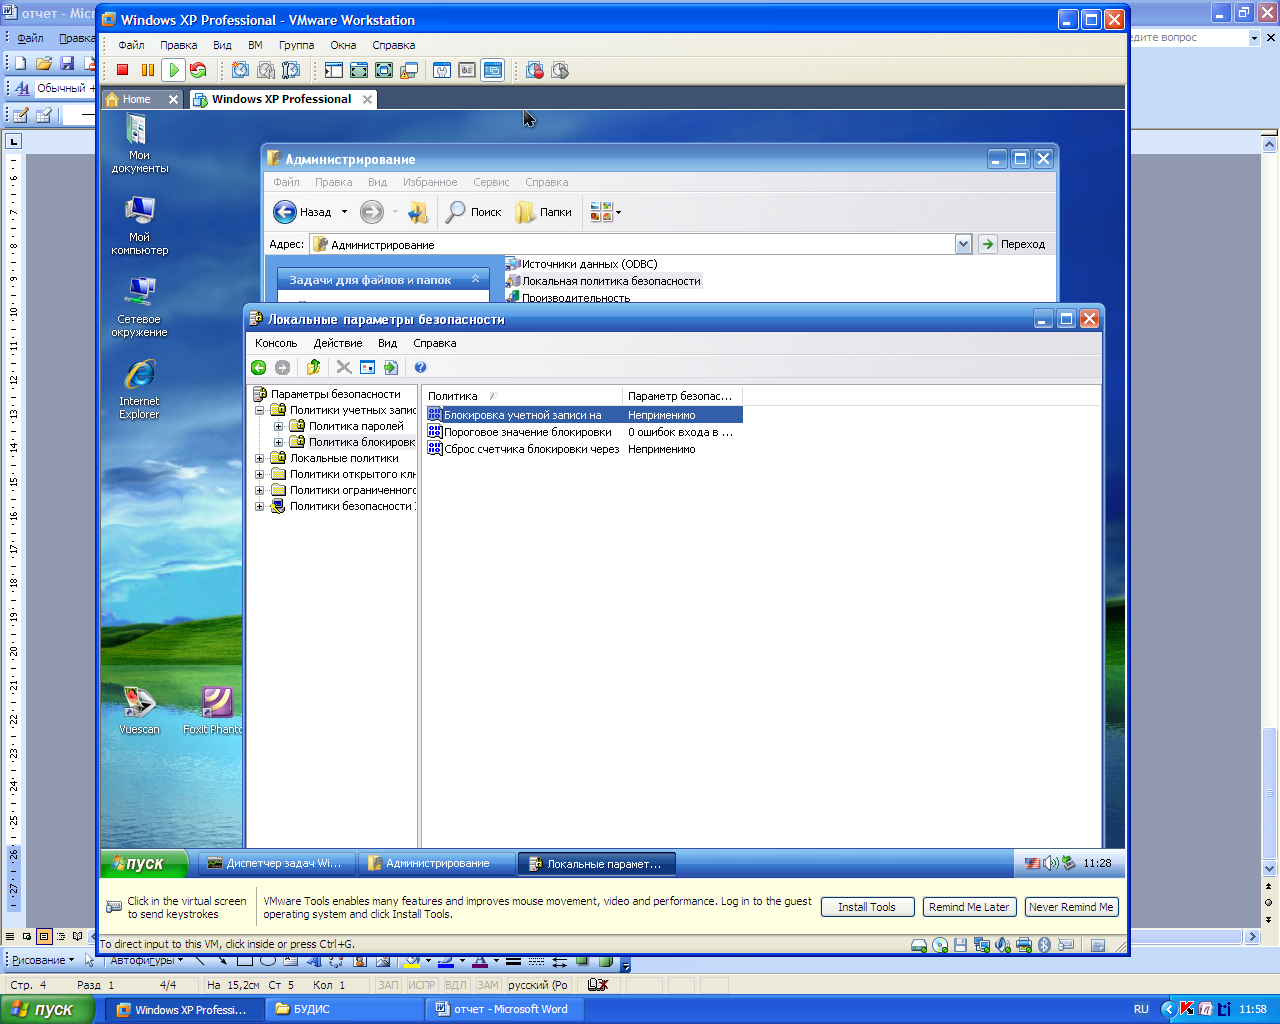Image resolution: width=1280 pixels, height=1024 pixels.
Task: Select the Internet Explorer desktop icon
Action: (x=139, y=389)
